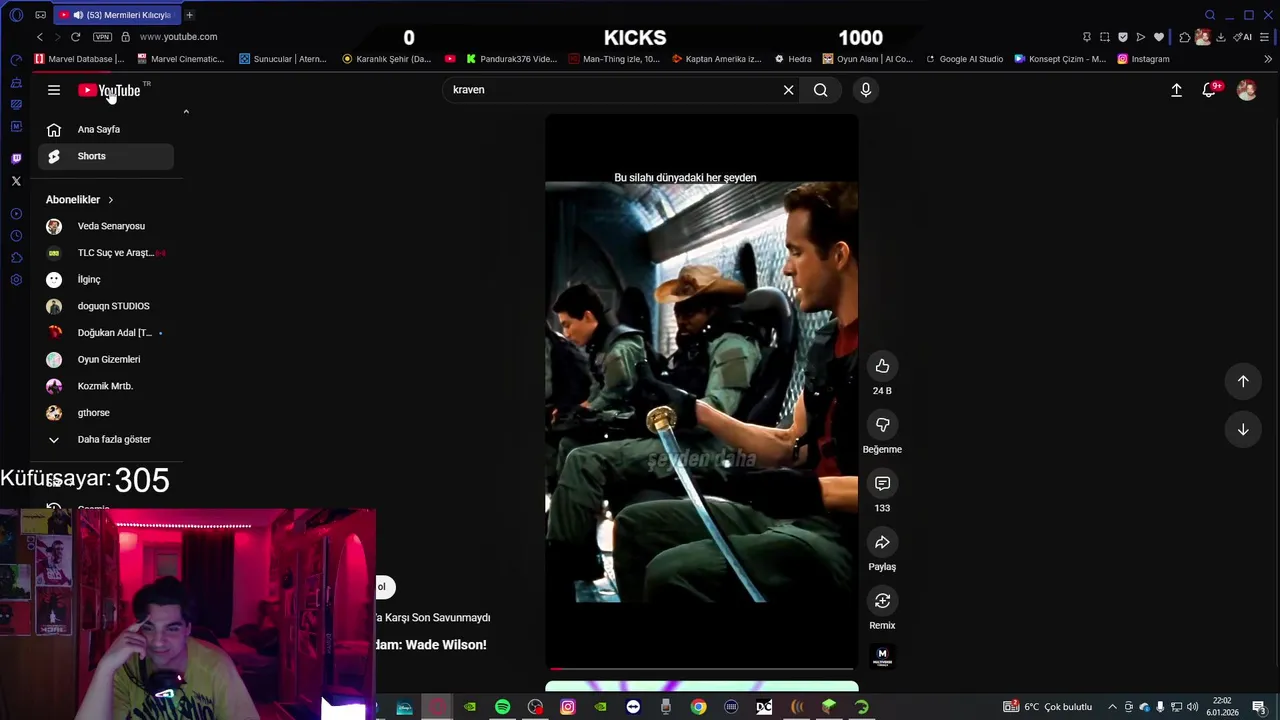Open Karanlık Şehir bookmark
Viewport: 1280px width, 720px height.
(x=387, y=59)
